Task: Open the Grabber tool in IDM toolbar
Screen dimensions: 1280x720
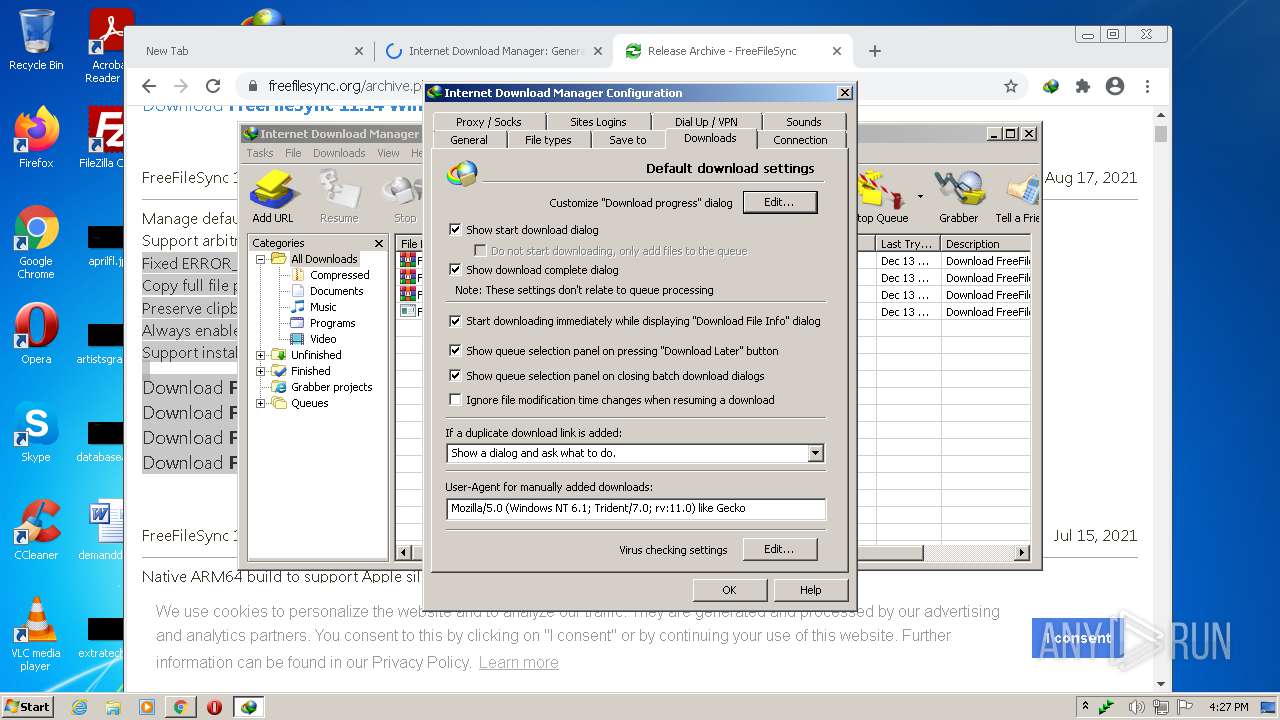Action: [958, 196]
